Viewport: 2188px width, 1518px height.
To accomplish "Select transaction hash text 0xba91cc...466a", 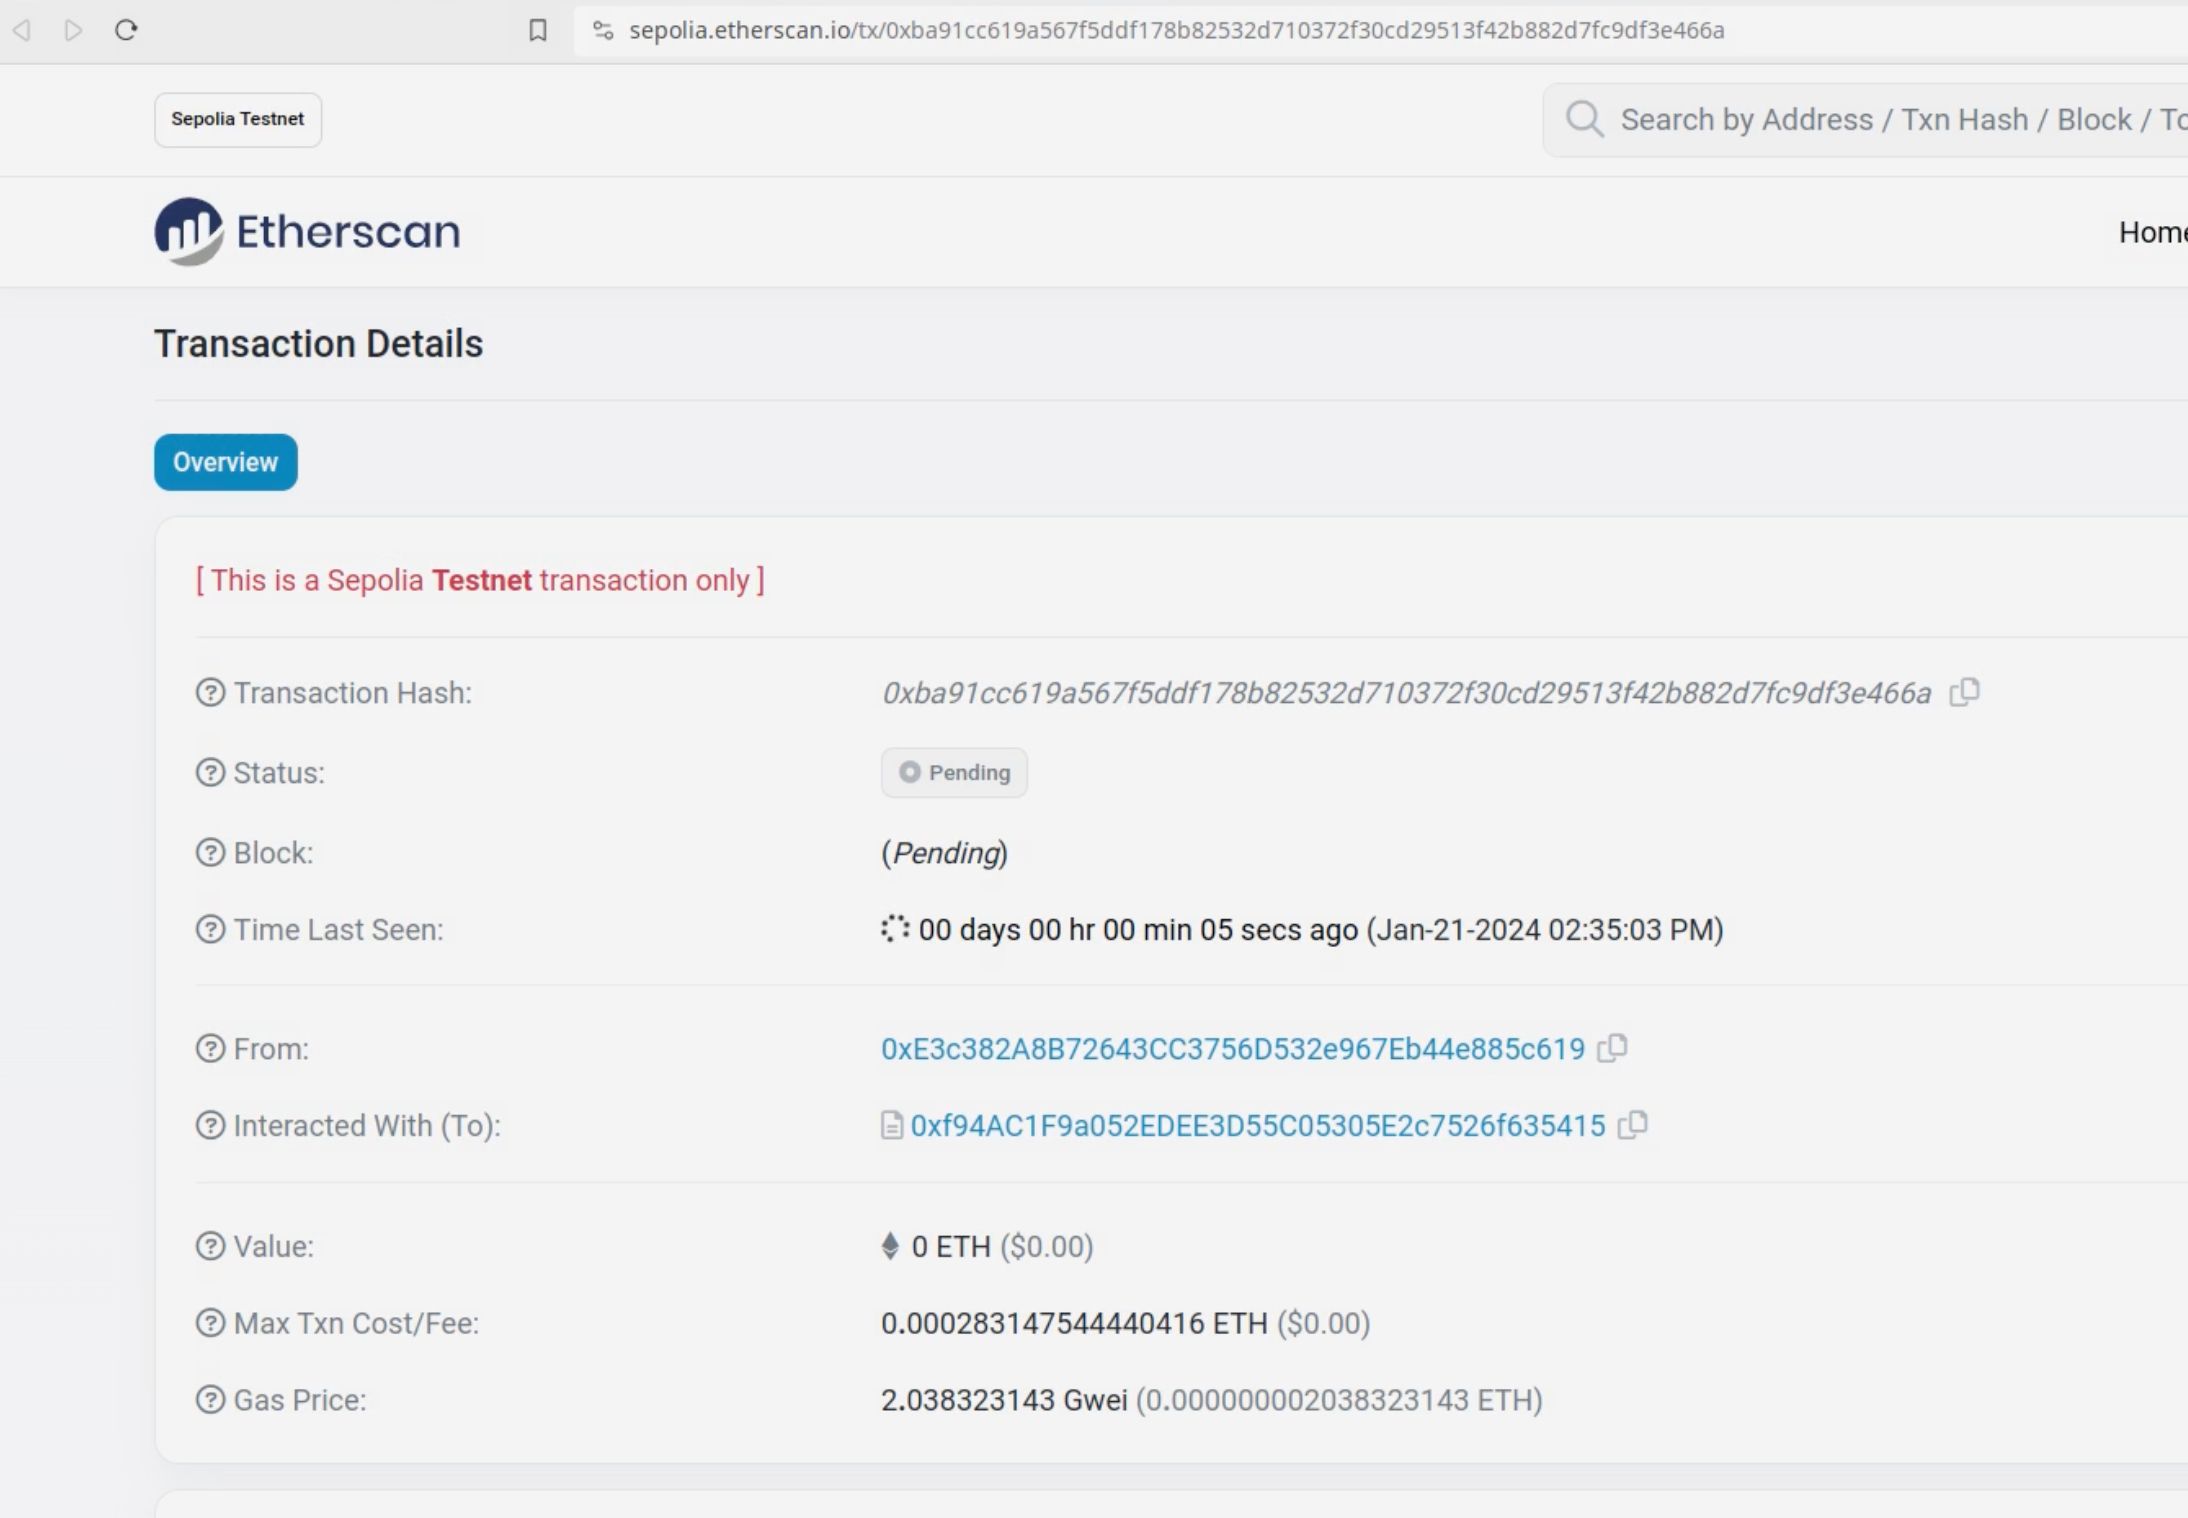I will (1406, 693).
